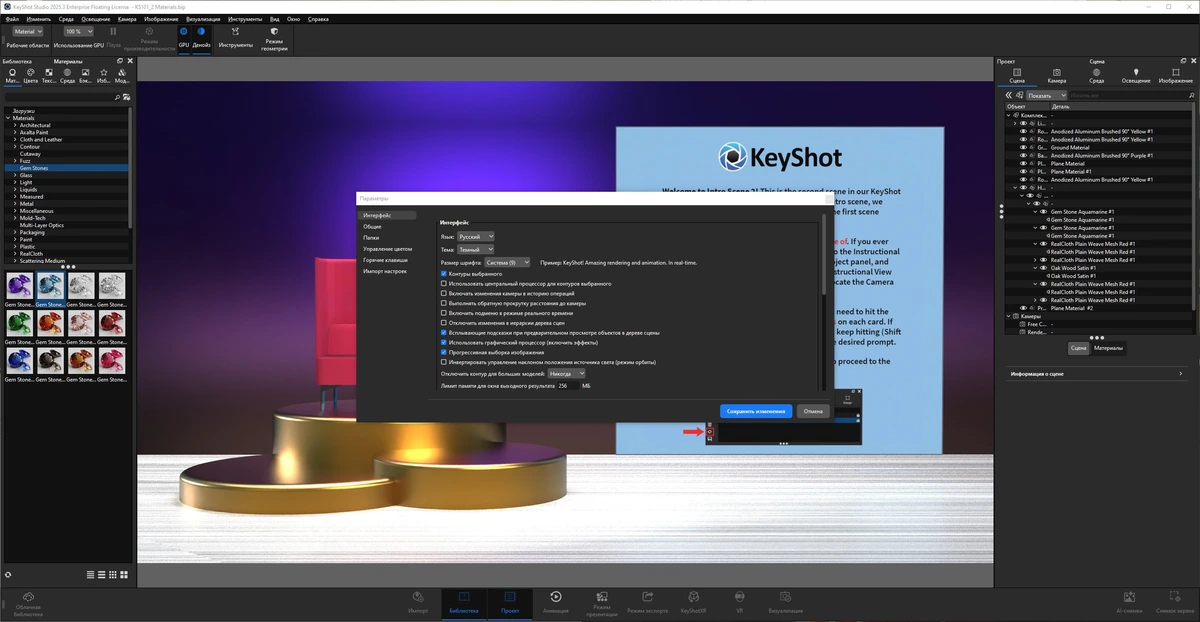Screen dimensions: 1200x622
Task: Open Облачная библиотека in the bottom bar
Action: (28, 602)
